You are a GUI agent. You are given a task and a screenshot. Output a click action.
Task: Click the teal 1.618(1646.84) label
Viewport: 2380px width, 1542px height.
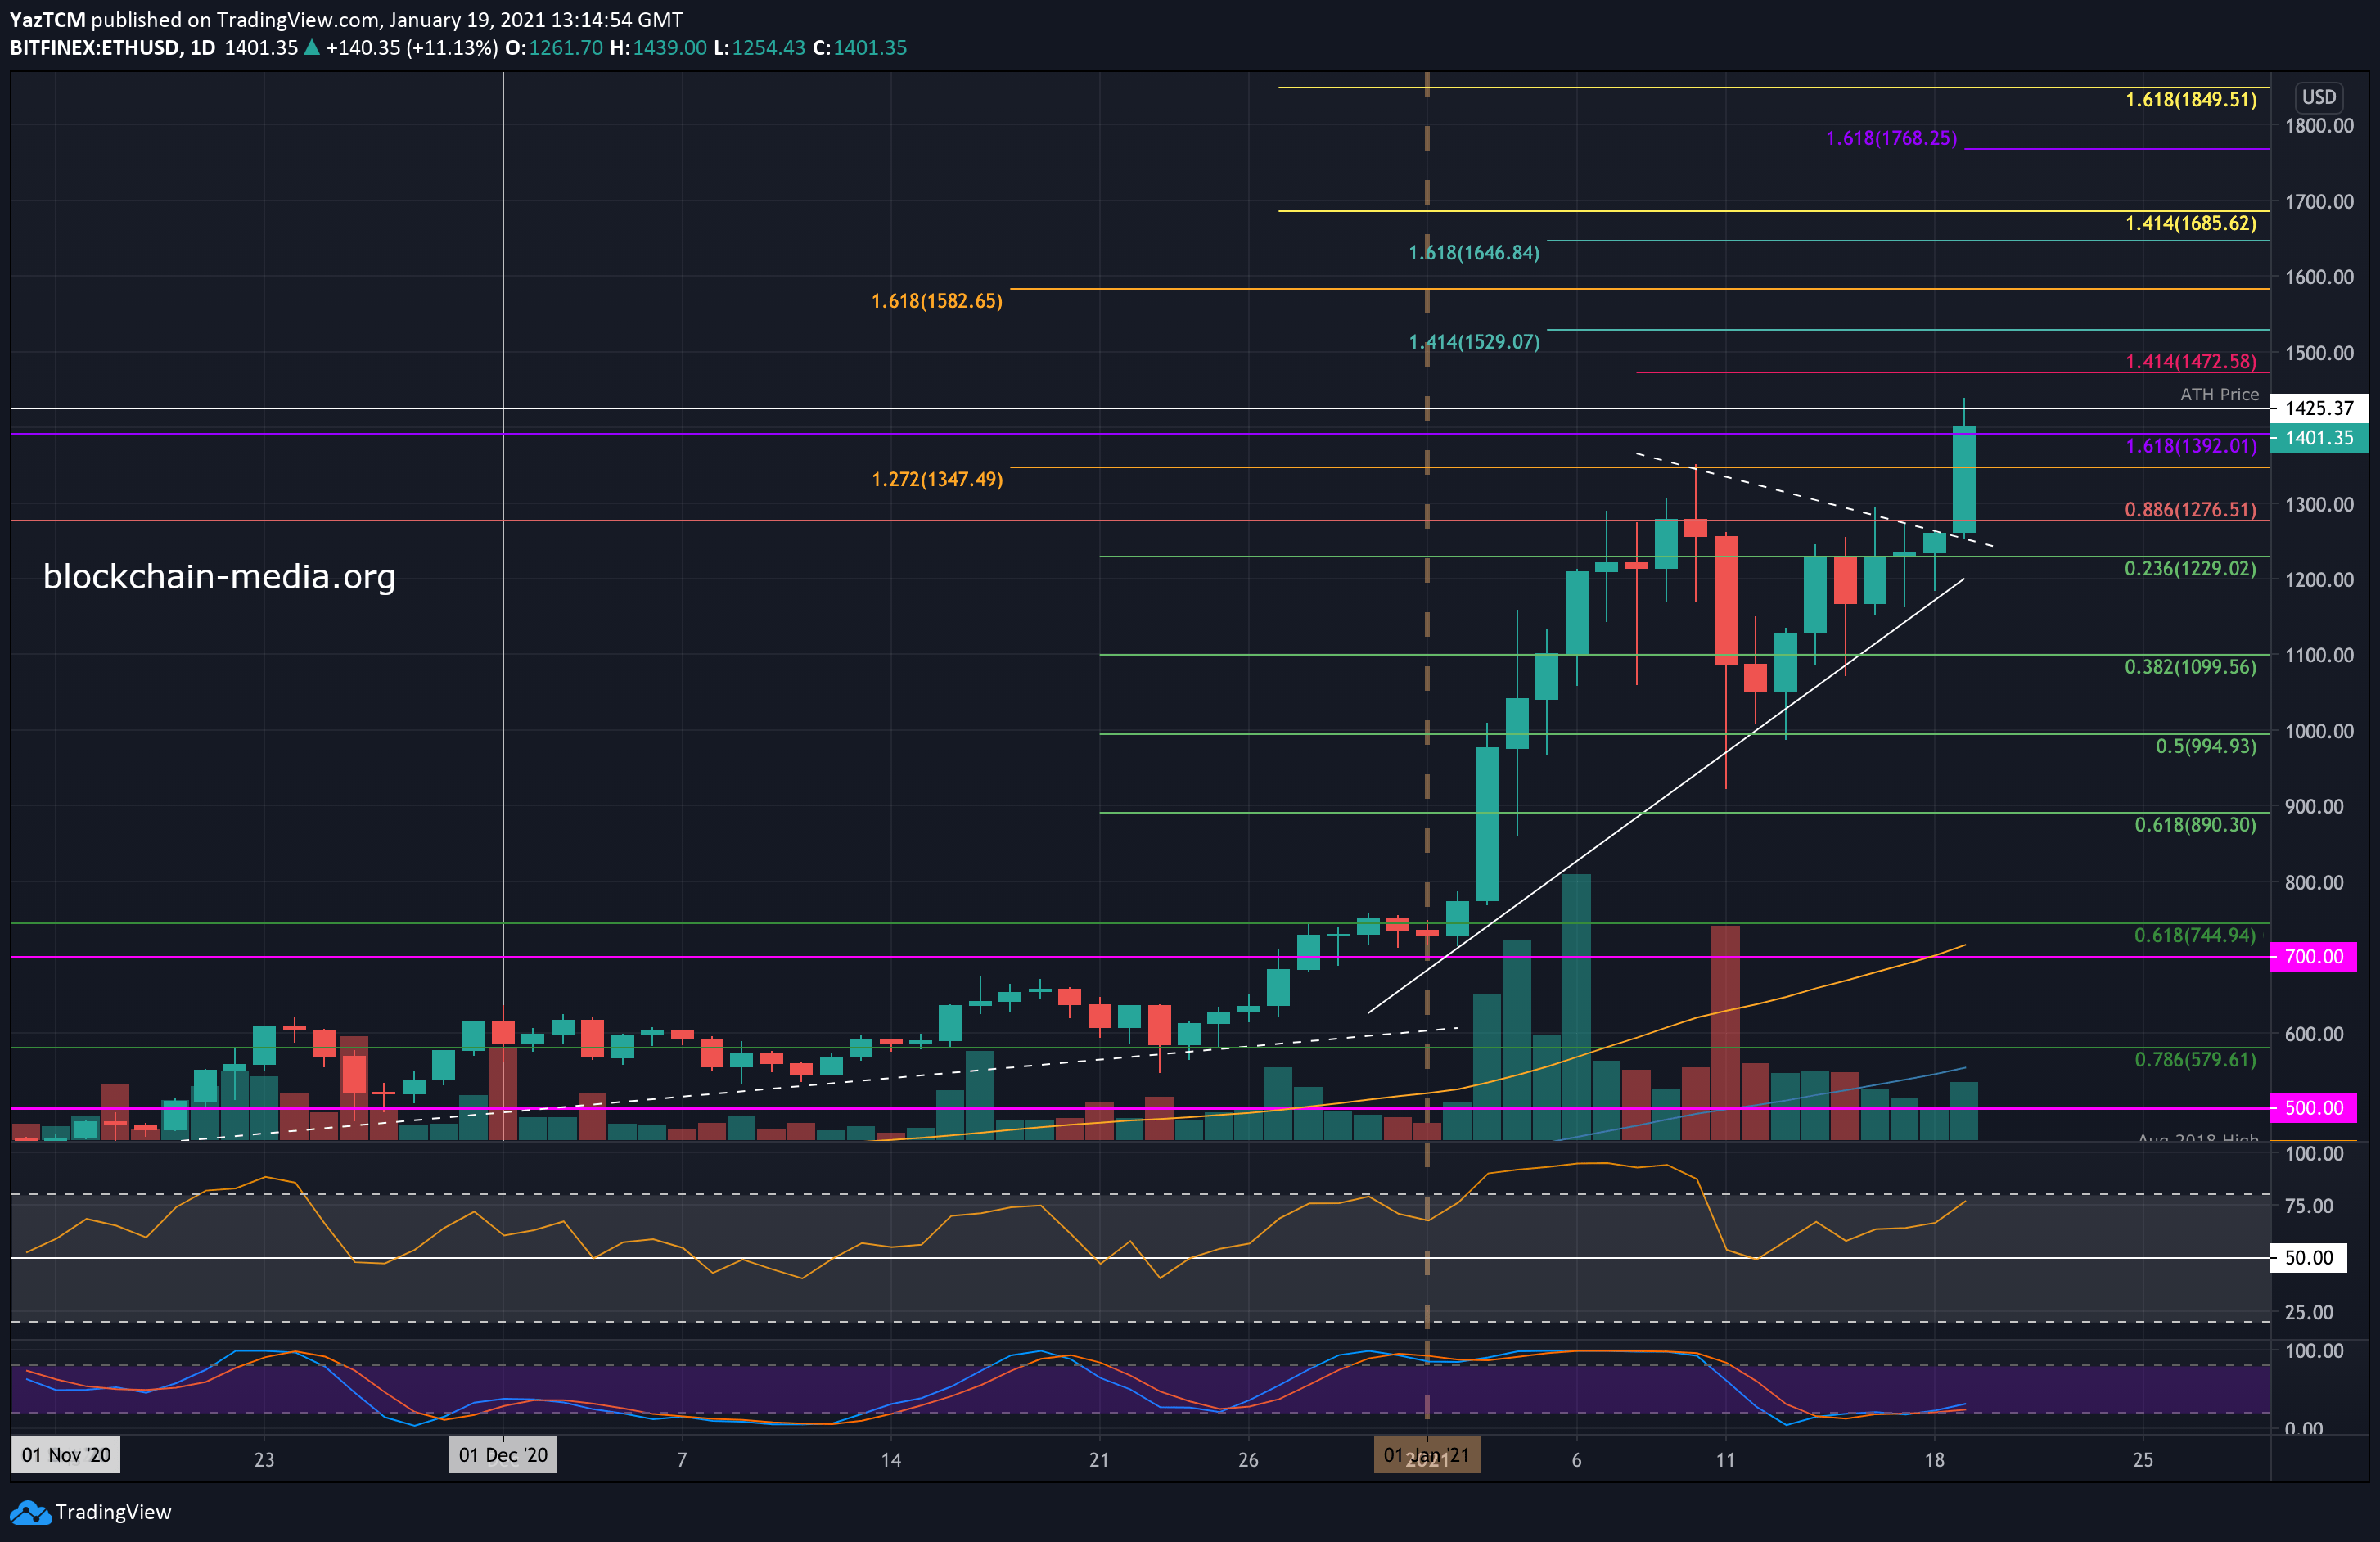tap(1474, 253)
